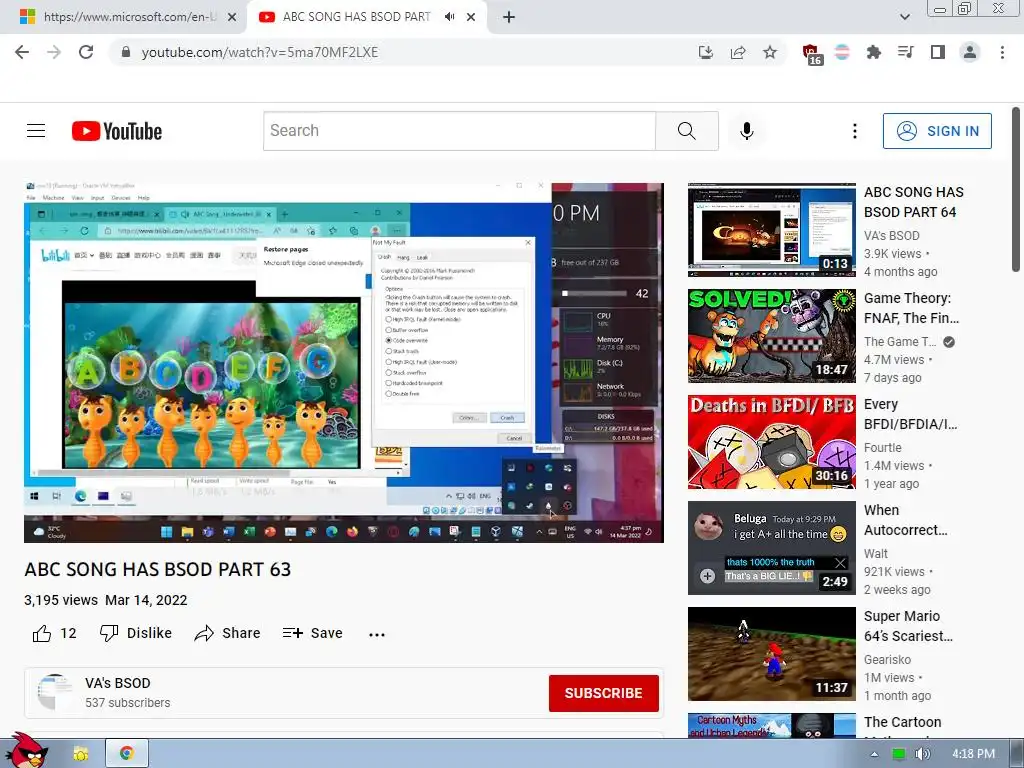Close the microsoft.com tab

click(x=232, y=17)
